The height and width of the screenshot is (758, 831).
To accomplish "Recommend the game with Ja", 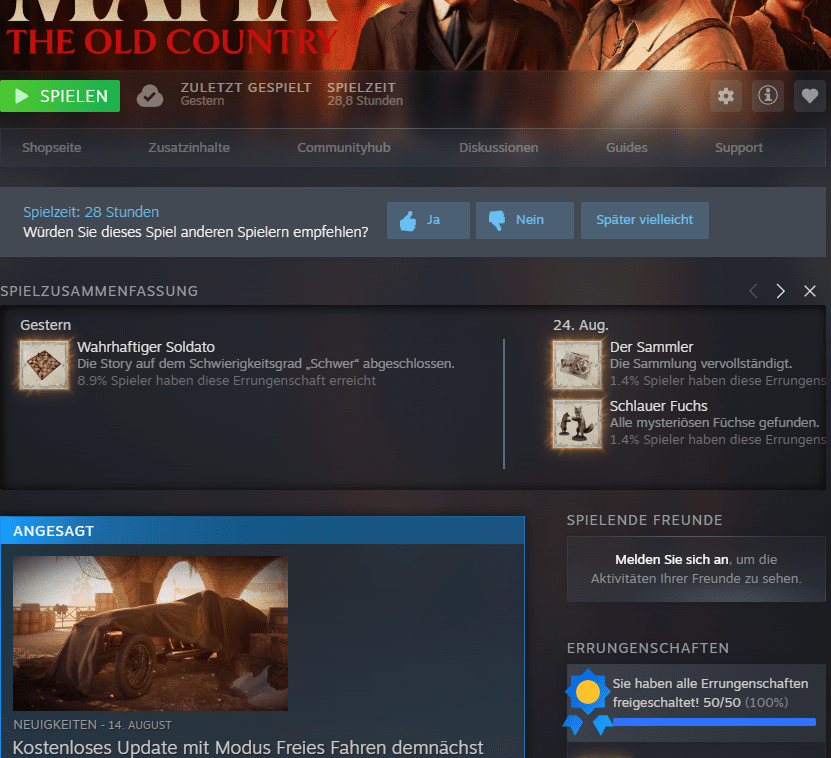I will [428, 220].
